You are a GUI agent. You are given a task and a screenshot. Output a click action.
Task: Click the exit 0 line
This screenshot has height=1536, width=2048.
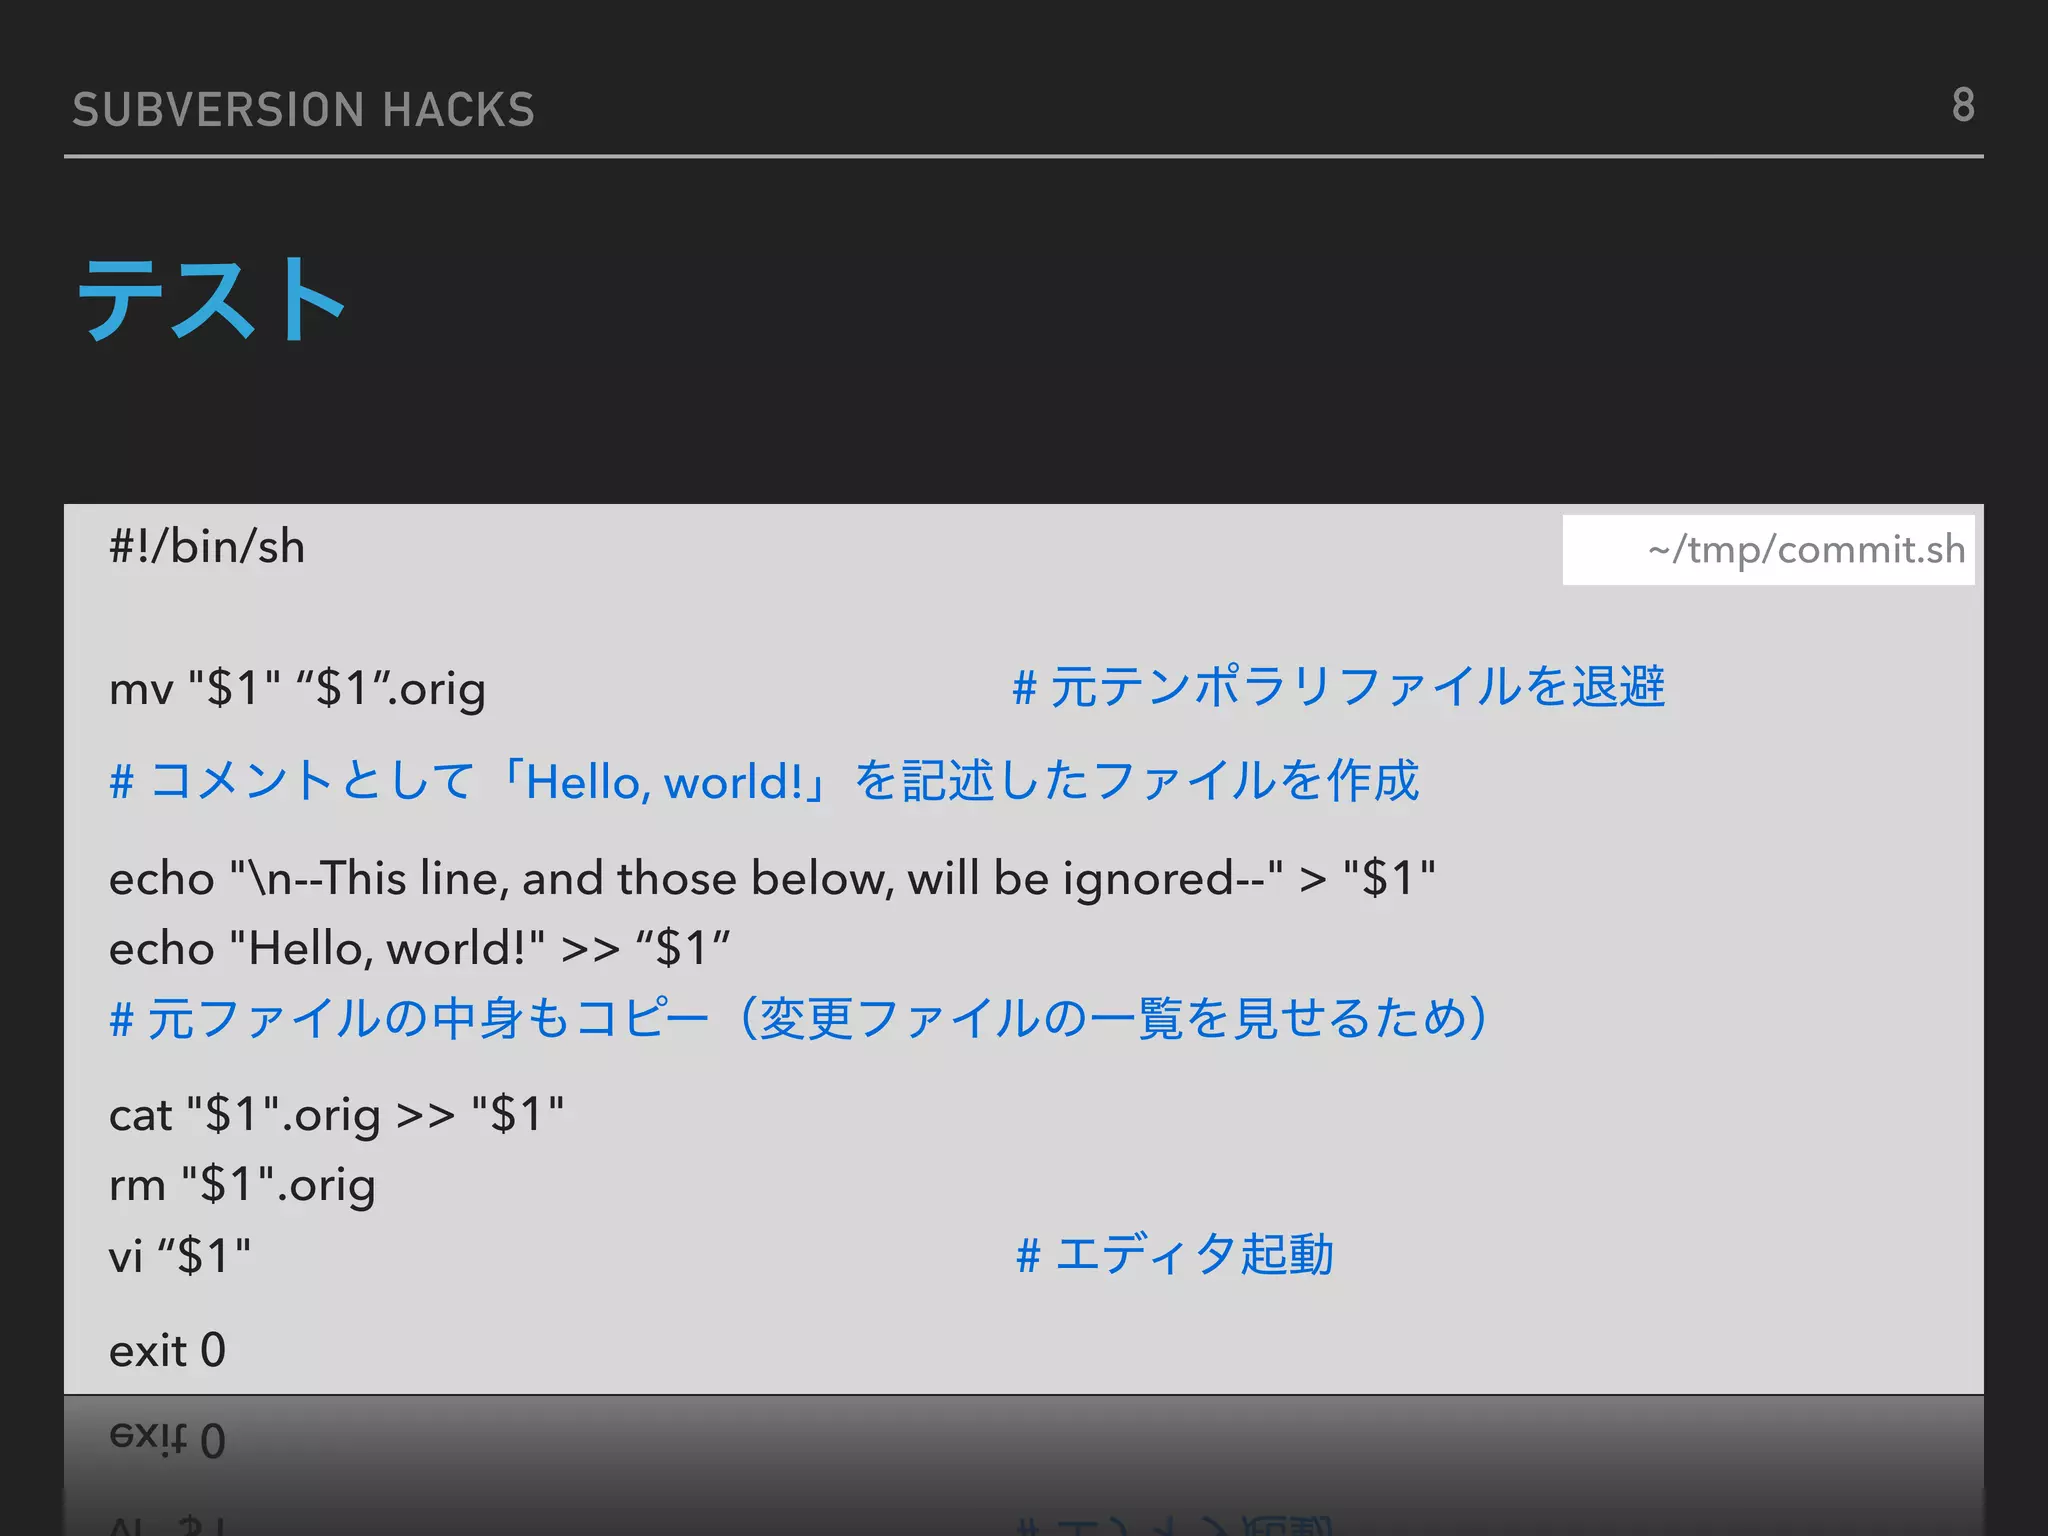coord(167,1351)
